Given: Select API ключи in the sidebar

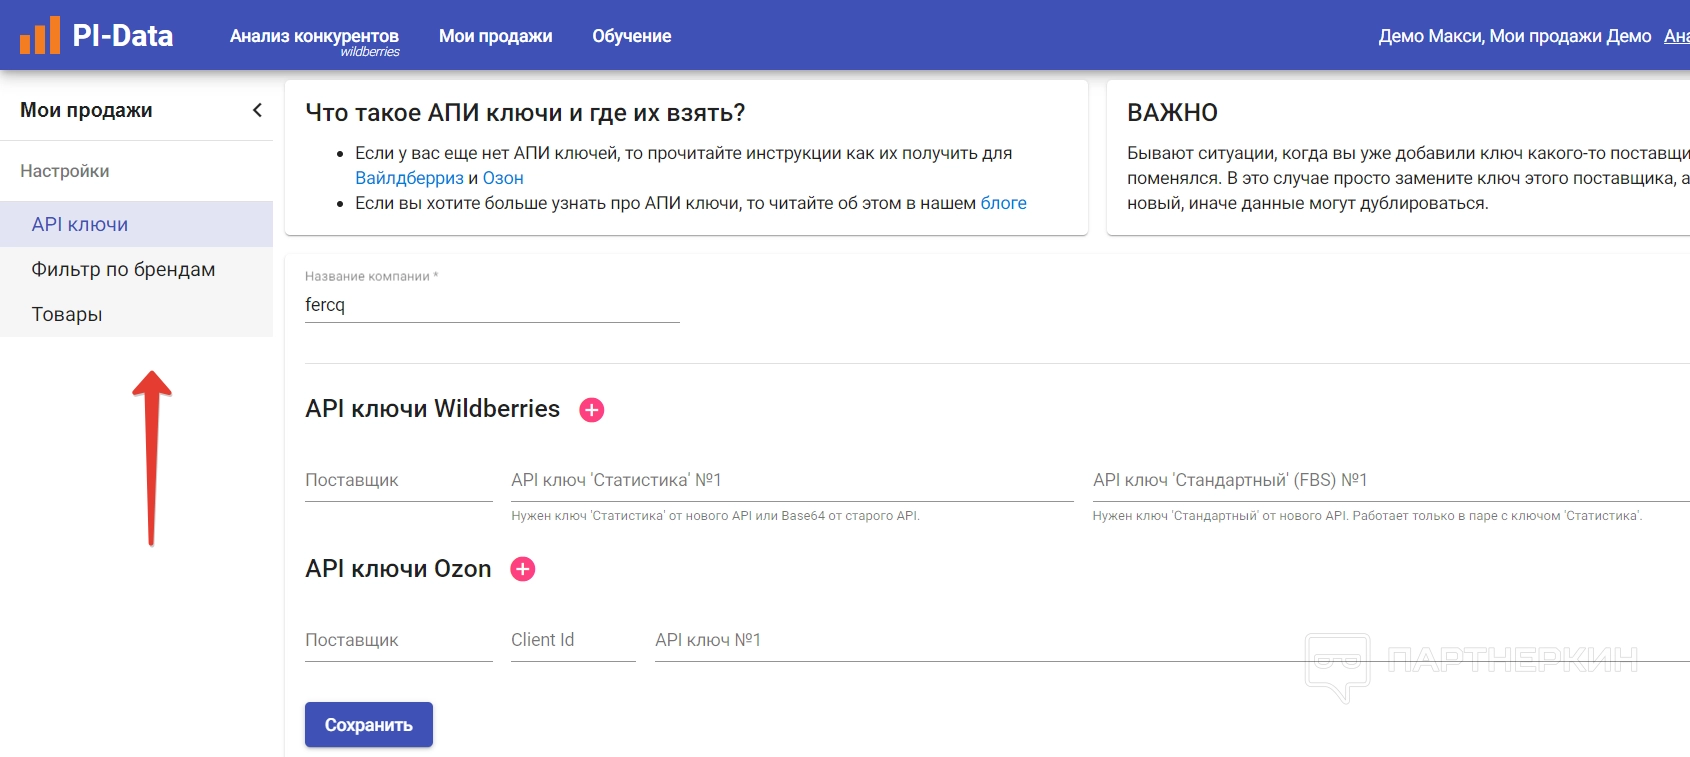Looking at the screenshot, I should tap(80, 224).
